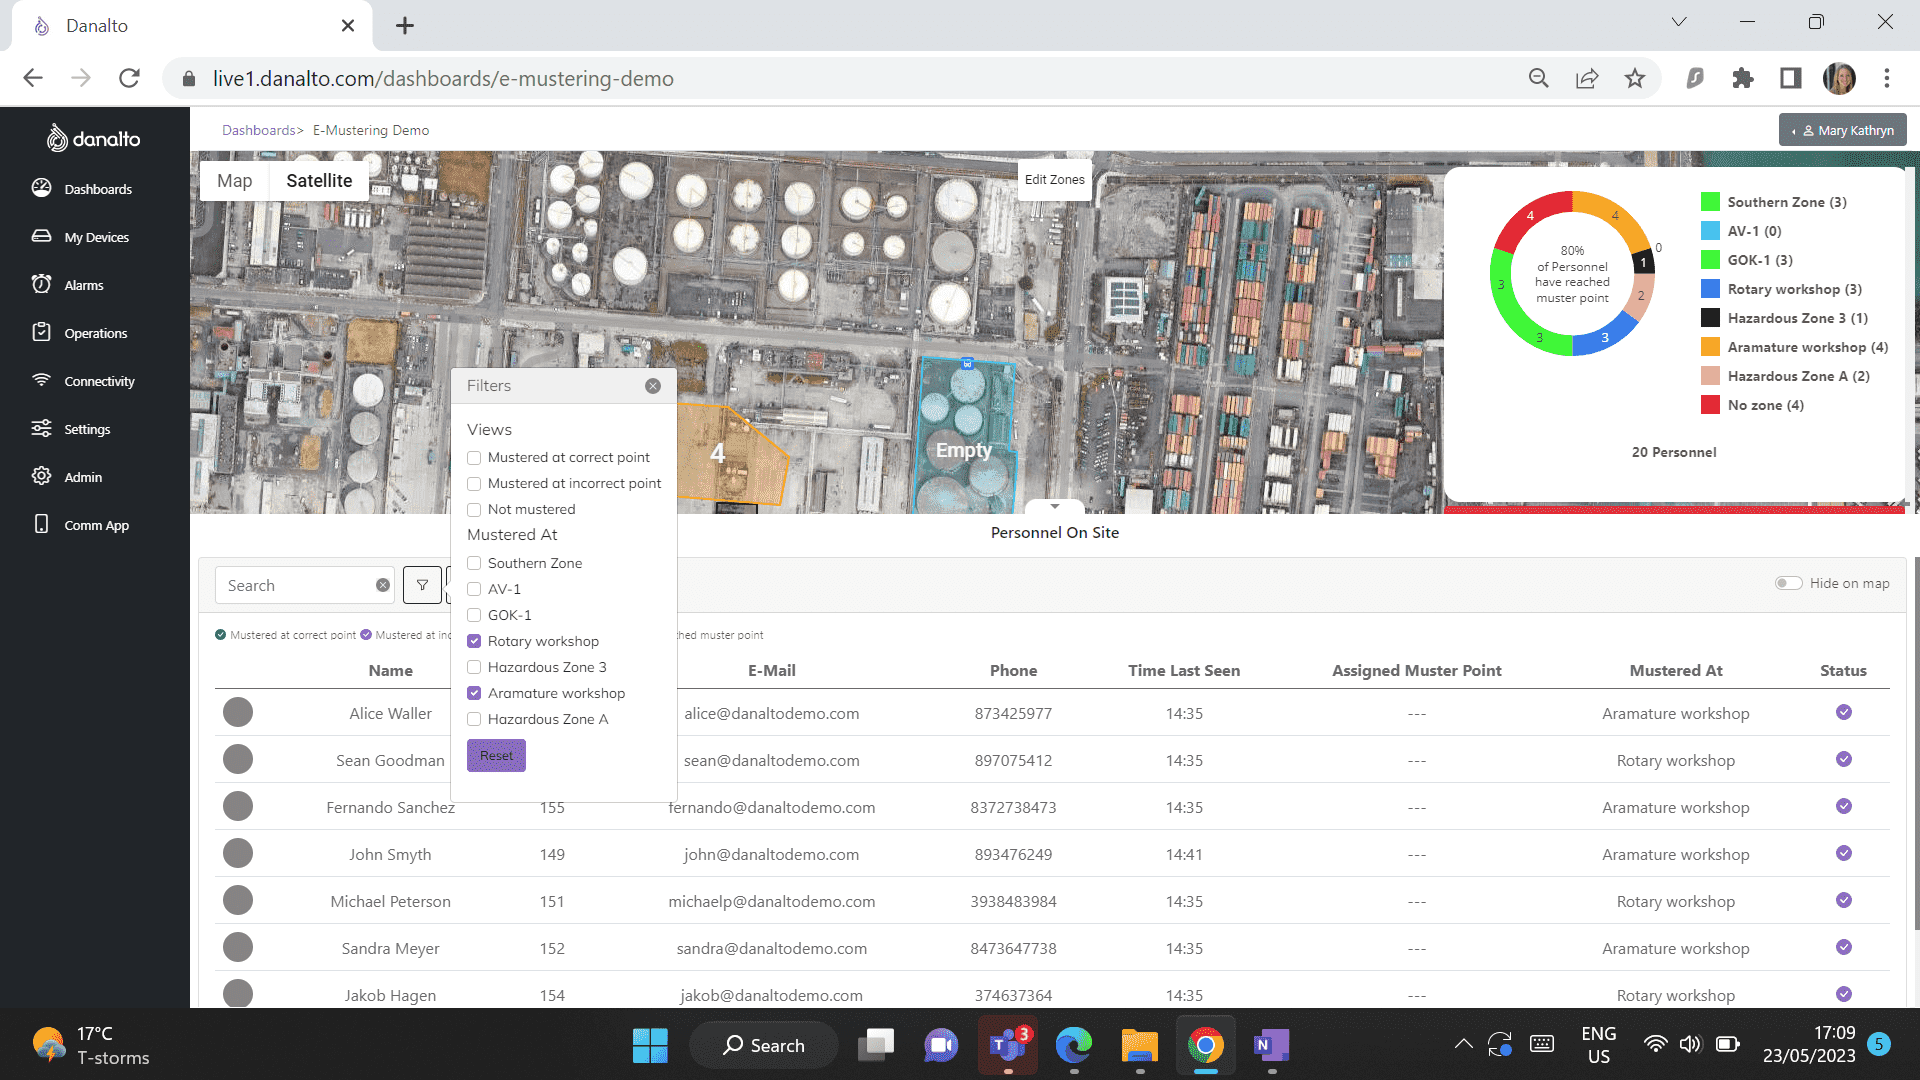
Task: Check Mustered at incorrect point
Action: [x=474, y=484]
